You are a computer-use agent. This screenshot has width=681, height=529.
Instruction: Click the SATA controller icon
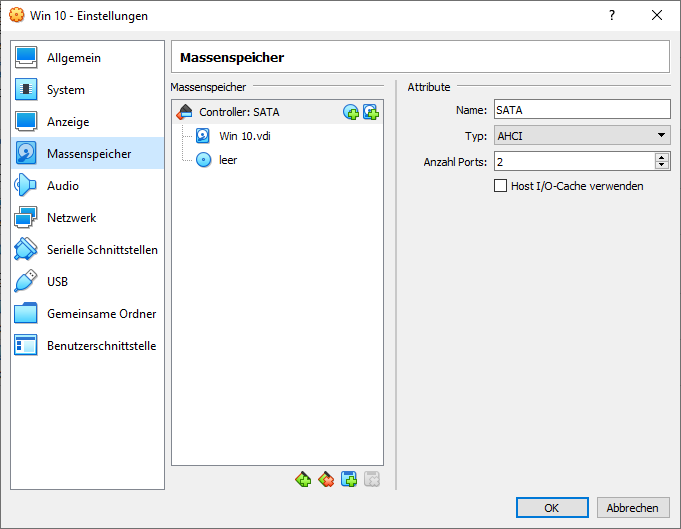click(x=184, y=112)
